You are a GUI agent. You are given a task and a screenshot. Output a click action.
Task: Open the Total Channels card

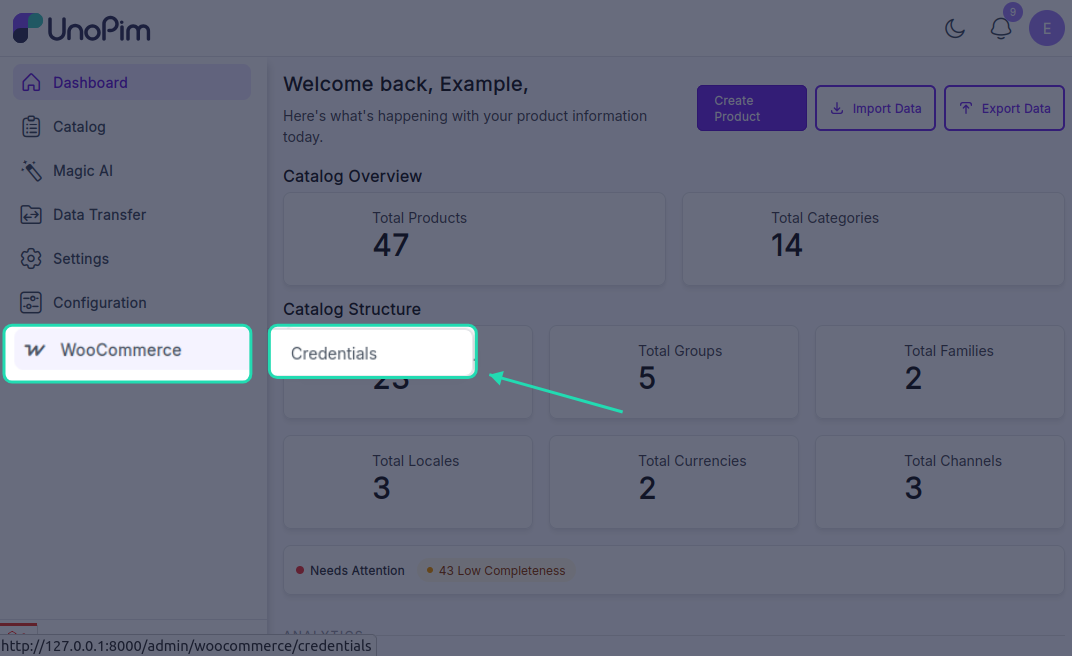[939, 482]
